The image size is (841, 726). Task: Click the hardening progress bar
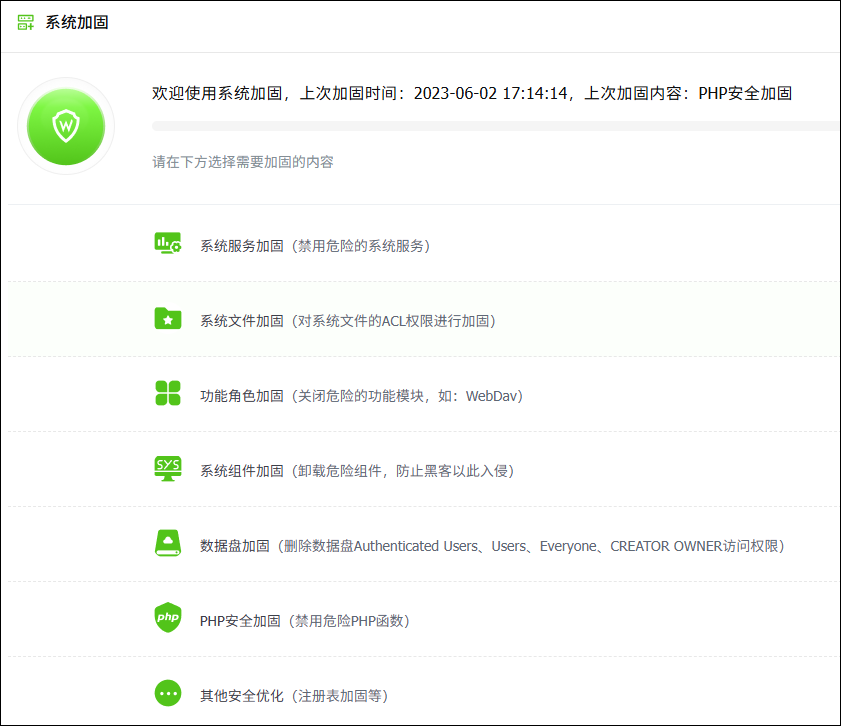tap(495, 127)
